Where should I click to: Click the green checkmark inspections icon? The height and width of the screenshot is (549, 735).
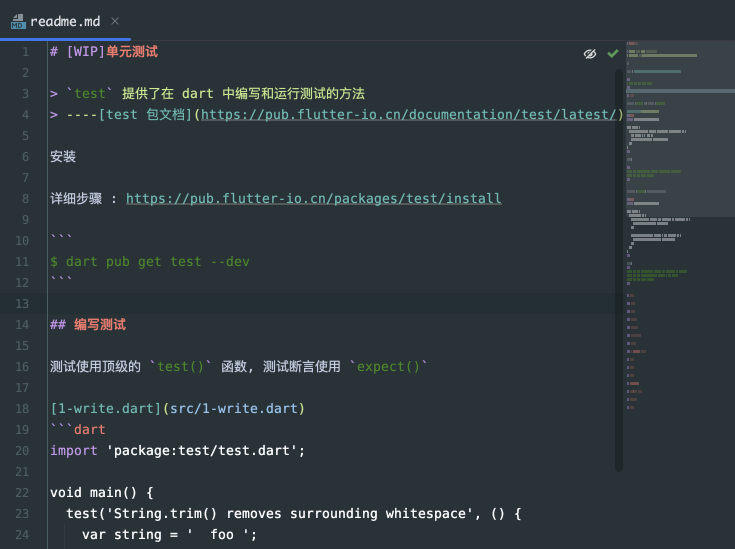tap(612, 53)
